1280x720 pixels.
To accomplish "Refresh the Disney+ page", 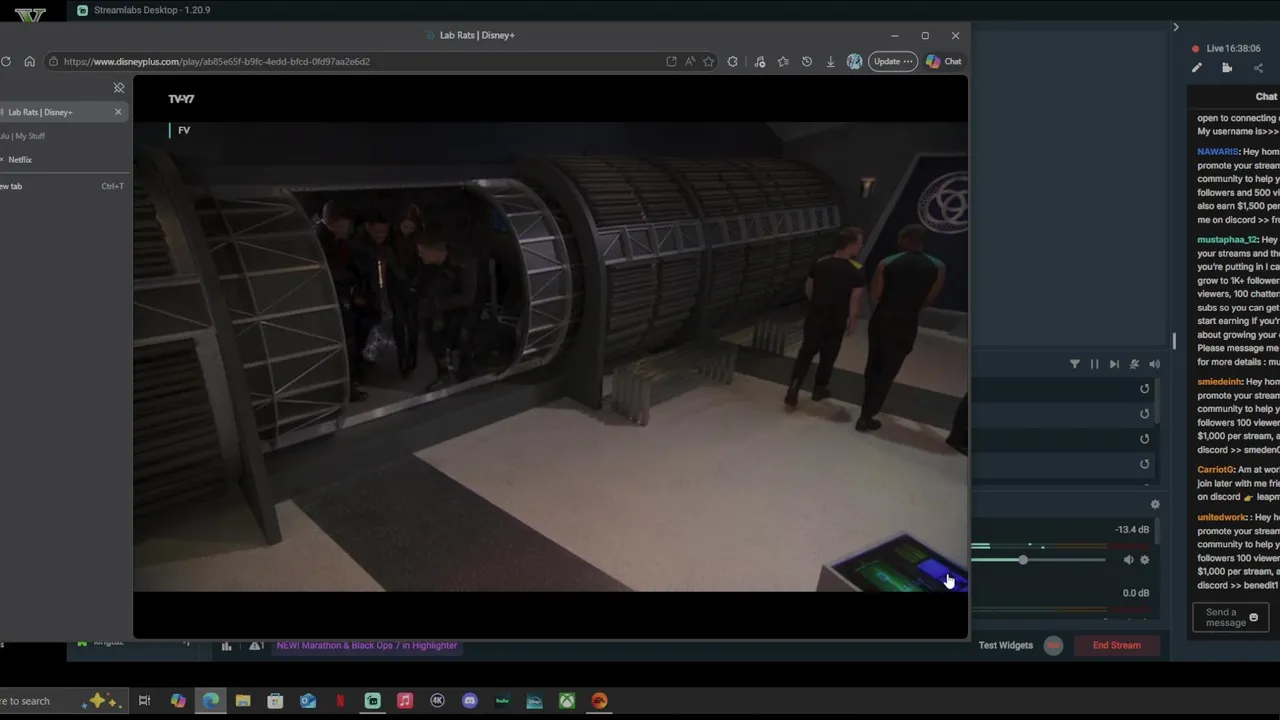I will click(6, 61).
